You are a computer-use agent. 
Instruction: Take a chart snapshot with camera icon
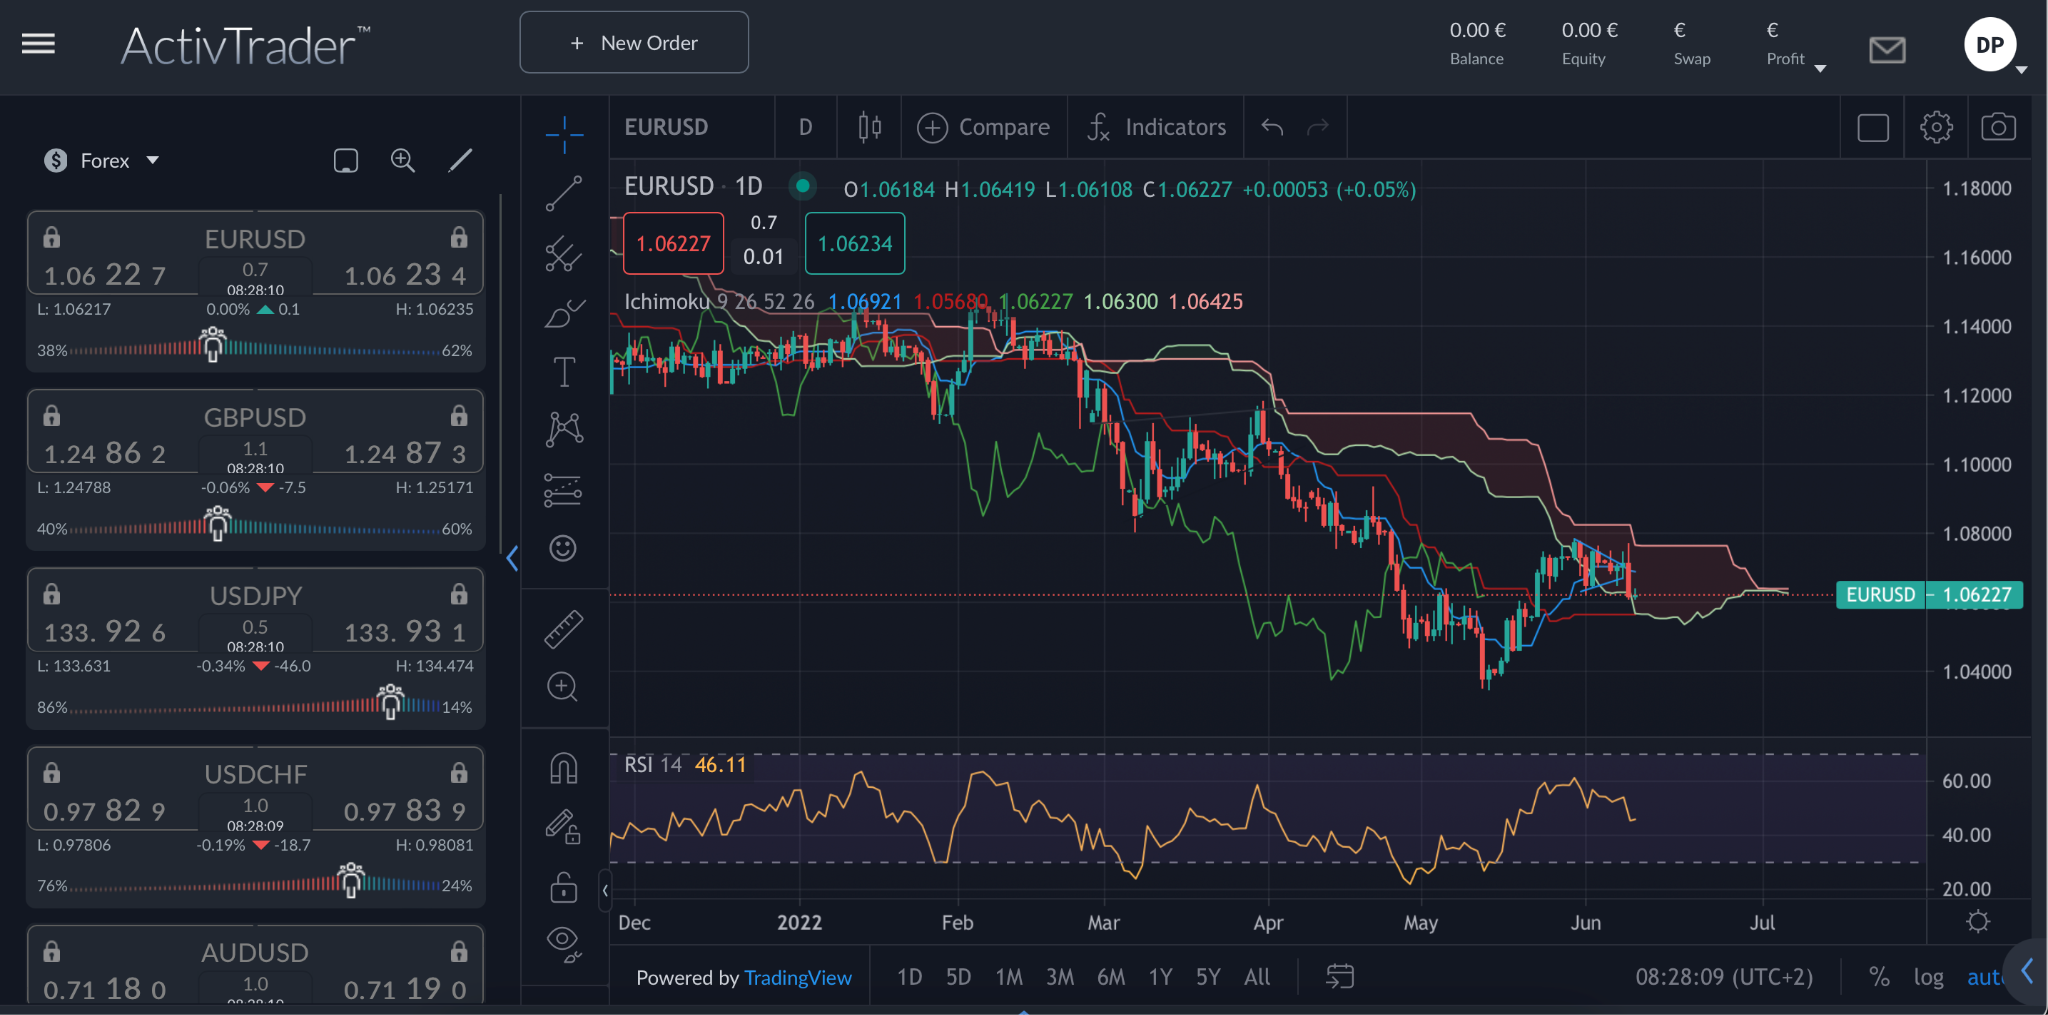click(x=1998, y=128)
